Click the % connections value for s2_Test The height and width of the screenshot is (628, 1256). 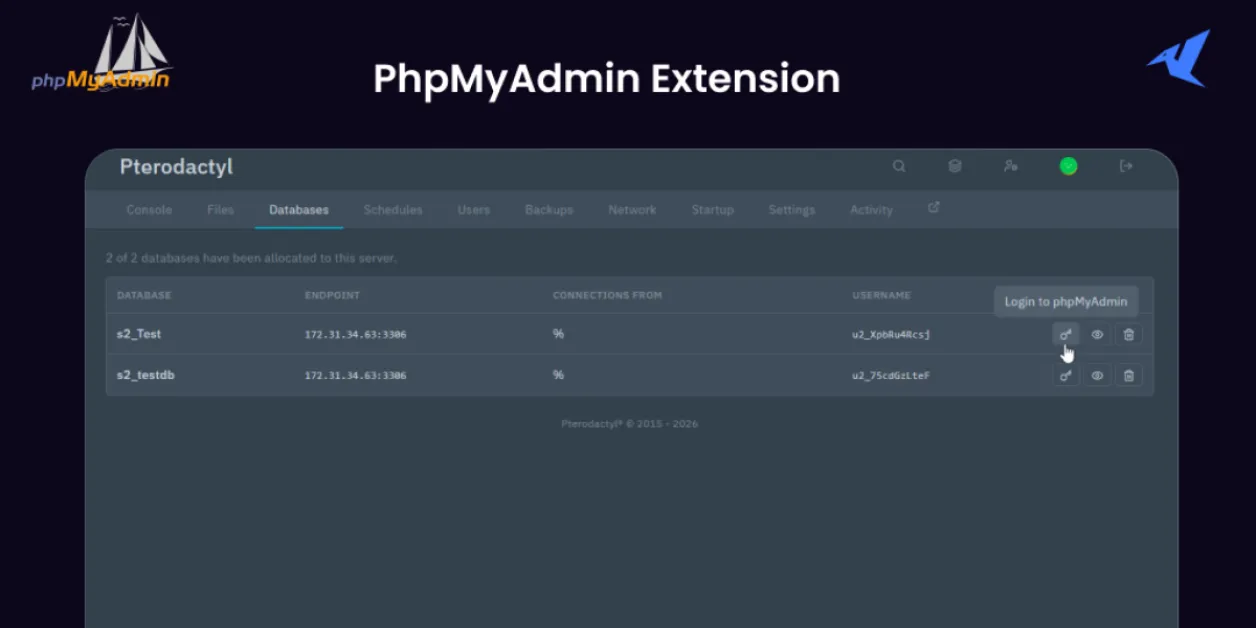(x=558, y=334)
